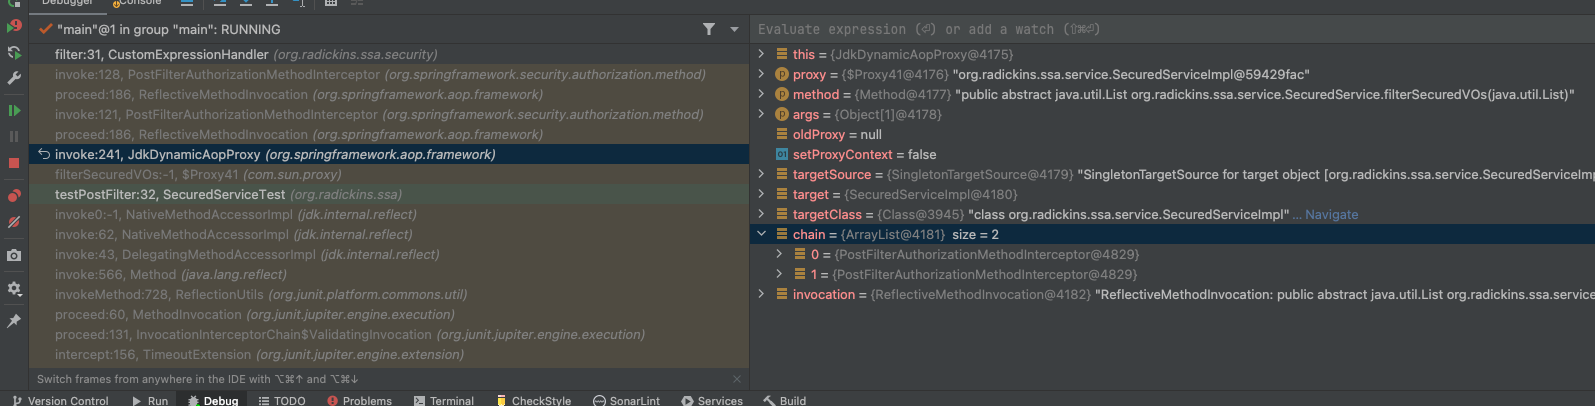Stop the debug session red square
Screen dimensions: 1595x406
pos(14,162)
